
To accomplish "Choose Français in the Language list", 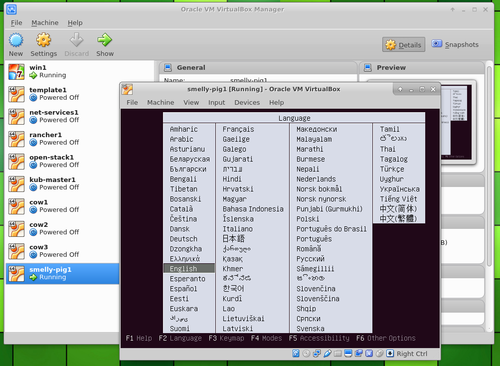I will (238, 129).
